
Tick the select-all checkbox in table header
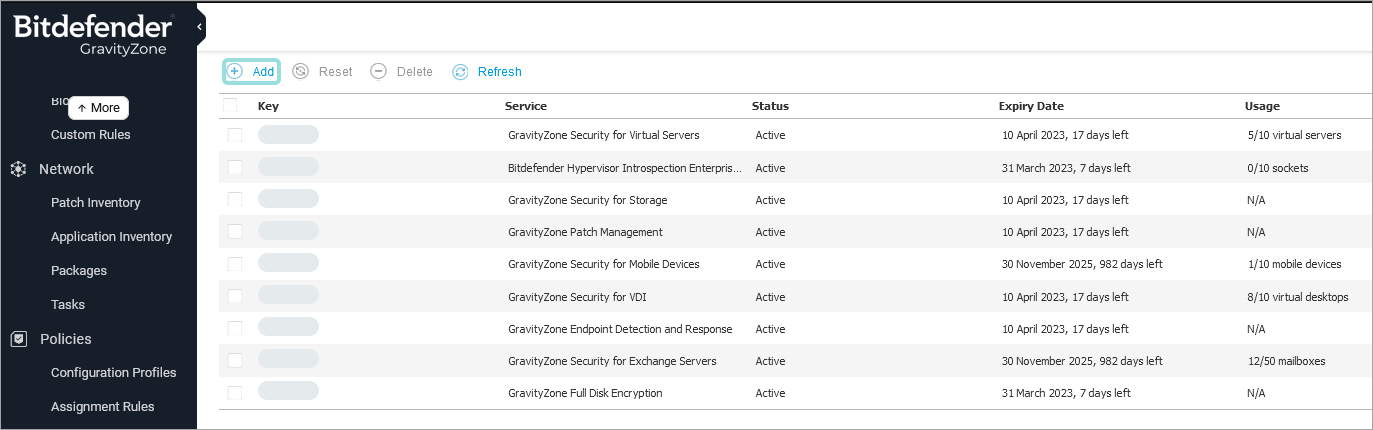click(x=231, y=106)
